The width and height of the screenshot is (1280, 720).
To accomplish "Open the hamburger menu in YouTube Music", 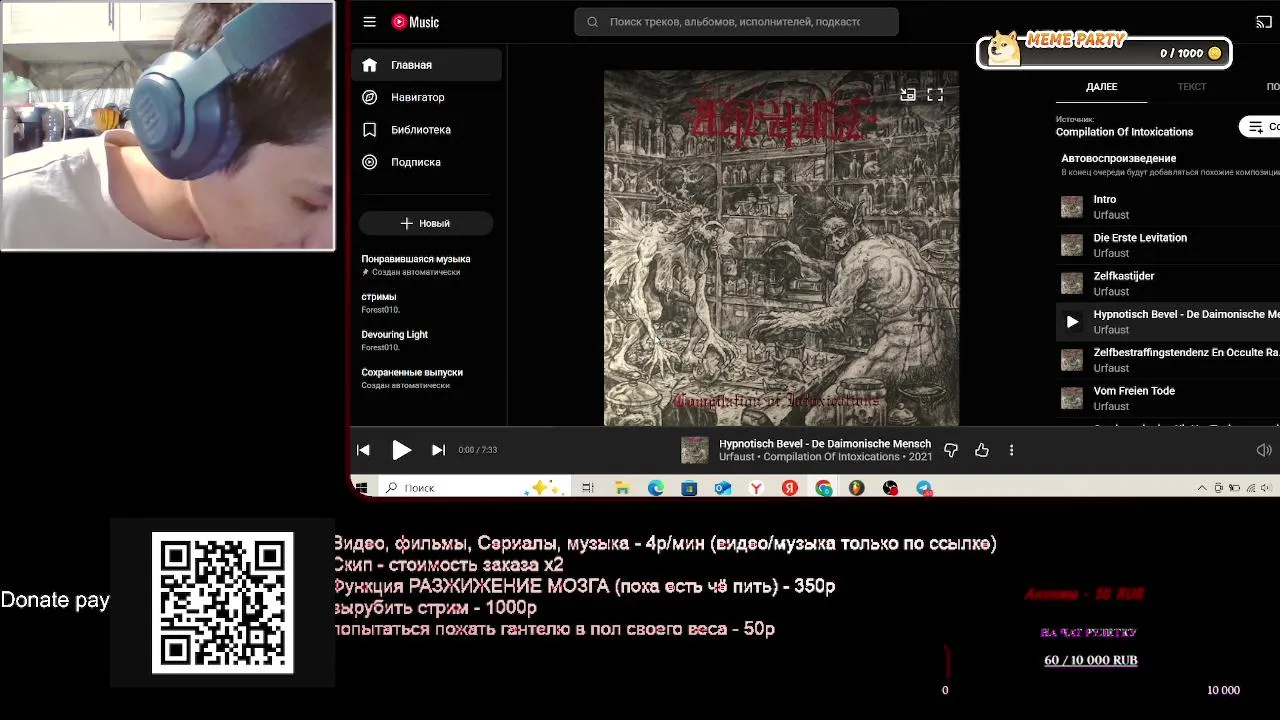I will [369, 22].
